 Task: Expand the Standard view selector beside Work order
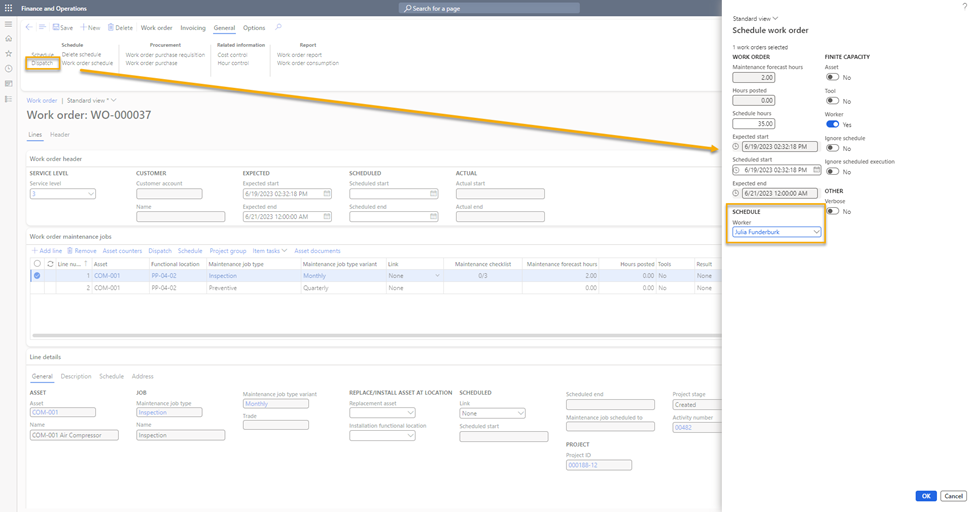click(91, 100)
